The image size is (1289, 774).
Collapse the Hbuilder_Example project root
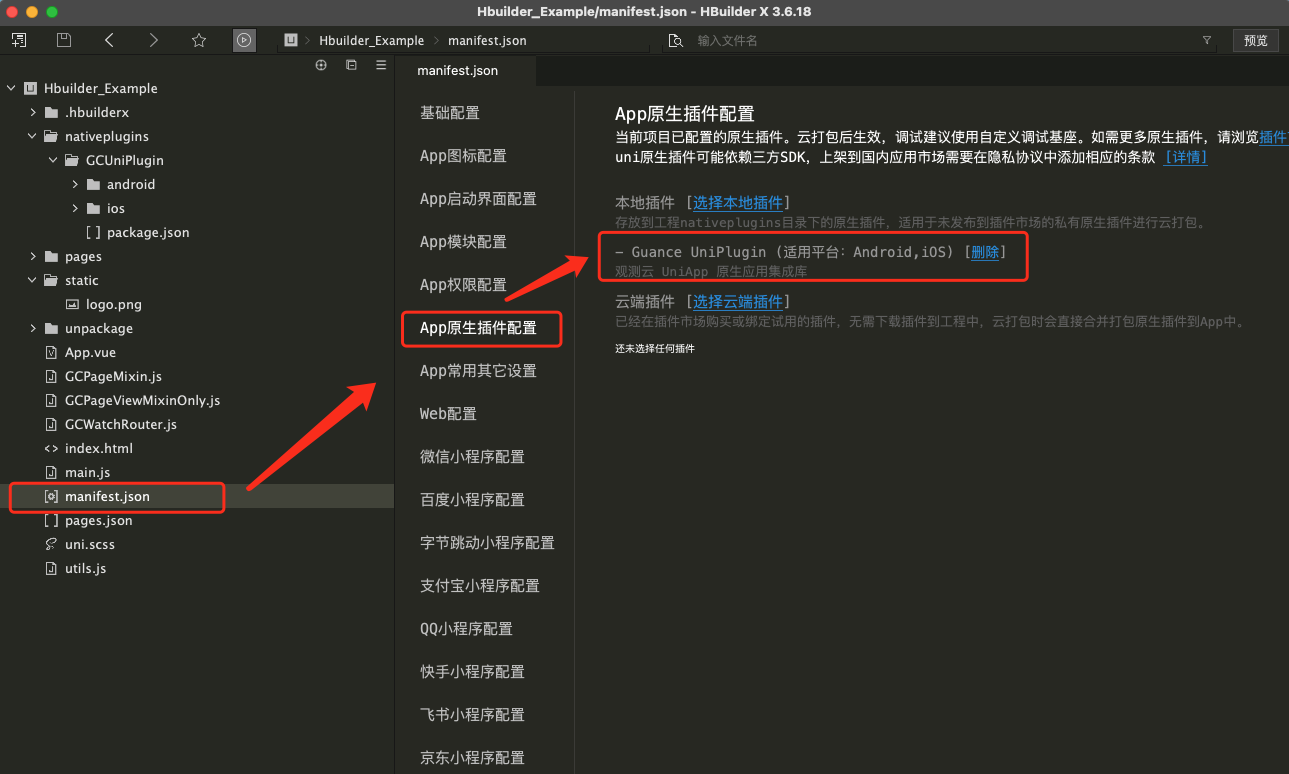click(11, 88)
